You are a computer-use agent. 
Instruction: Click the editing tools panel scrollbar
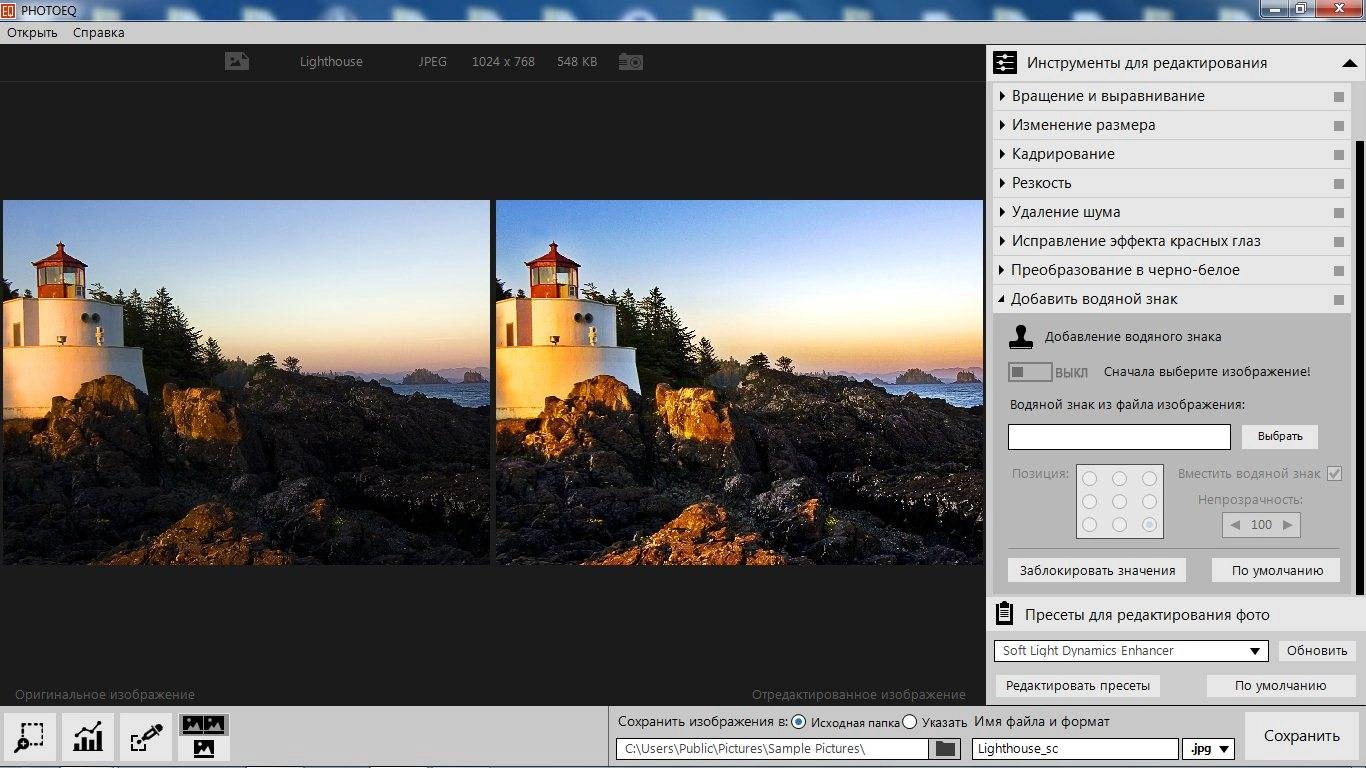(x=1359, y=370)
